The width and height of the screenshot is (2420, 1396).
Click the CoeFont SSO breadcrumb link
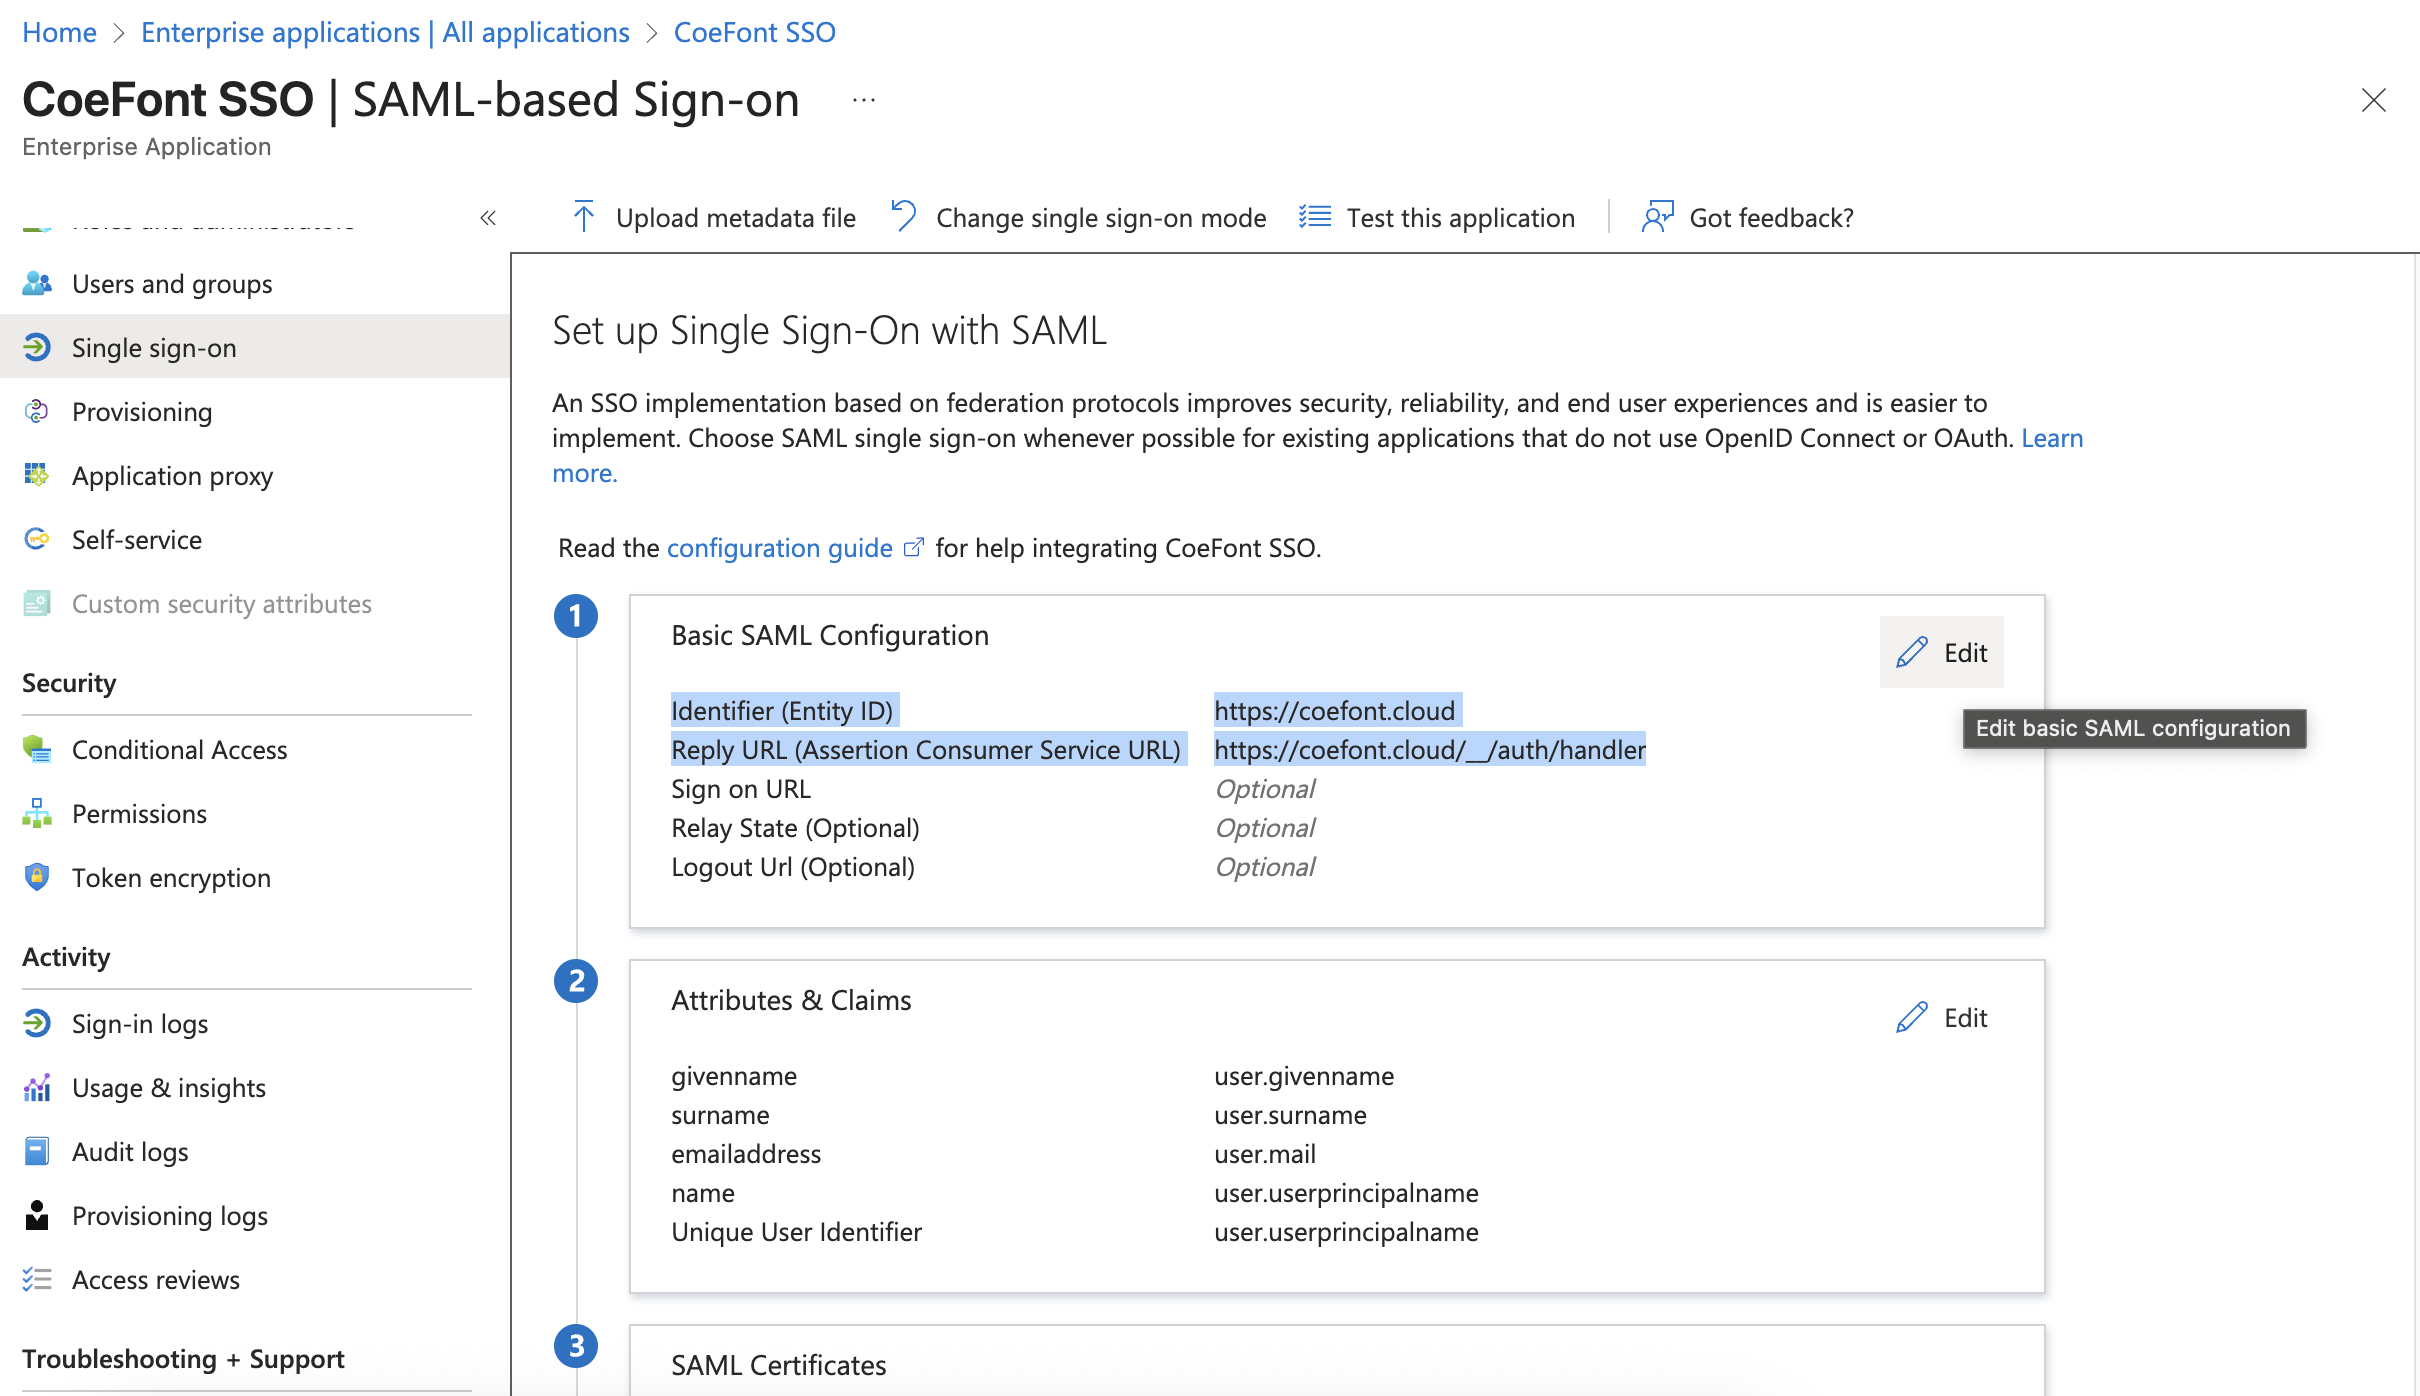[x=755, y=32]
